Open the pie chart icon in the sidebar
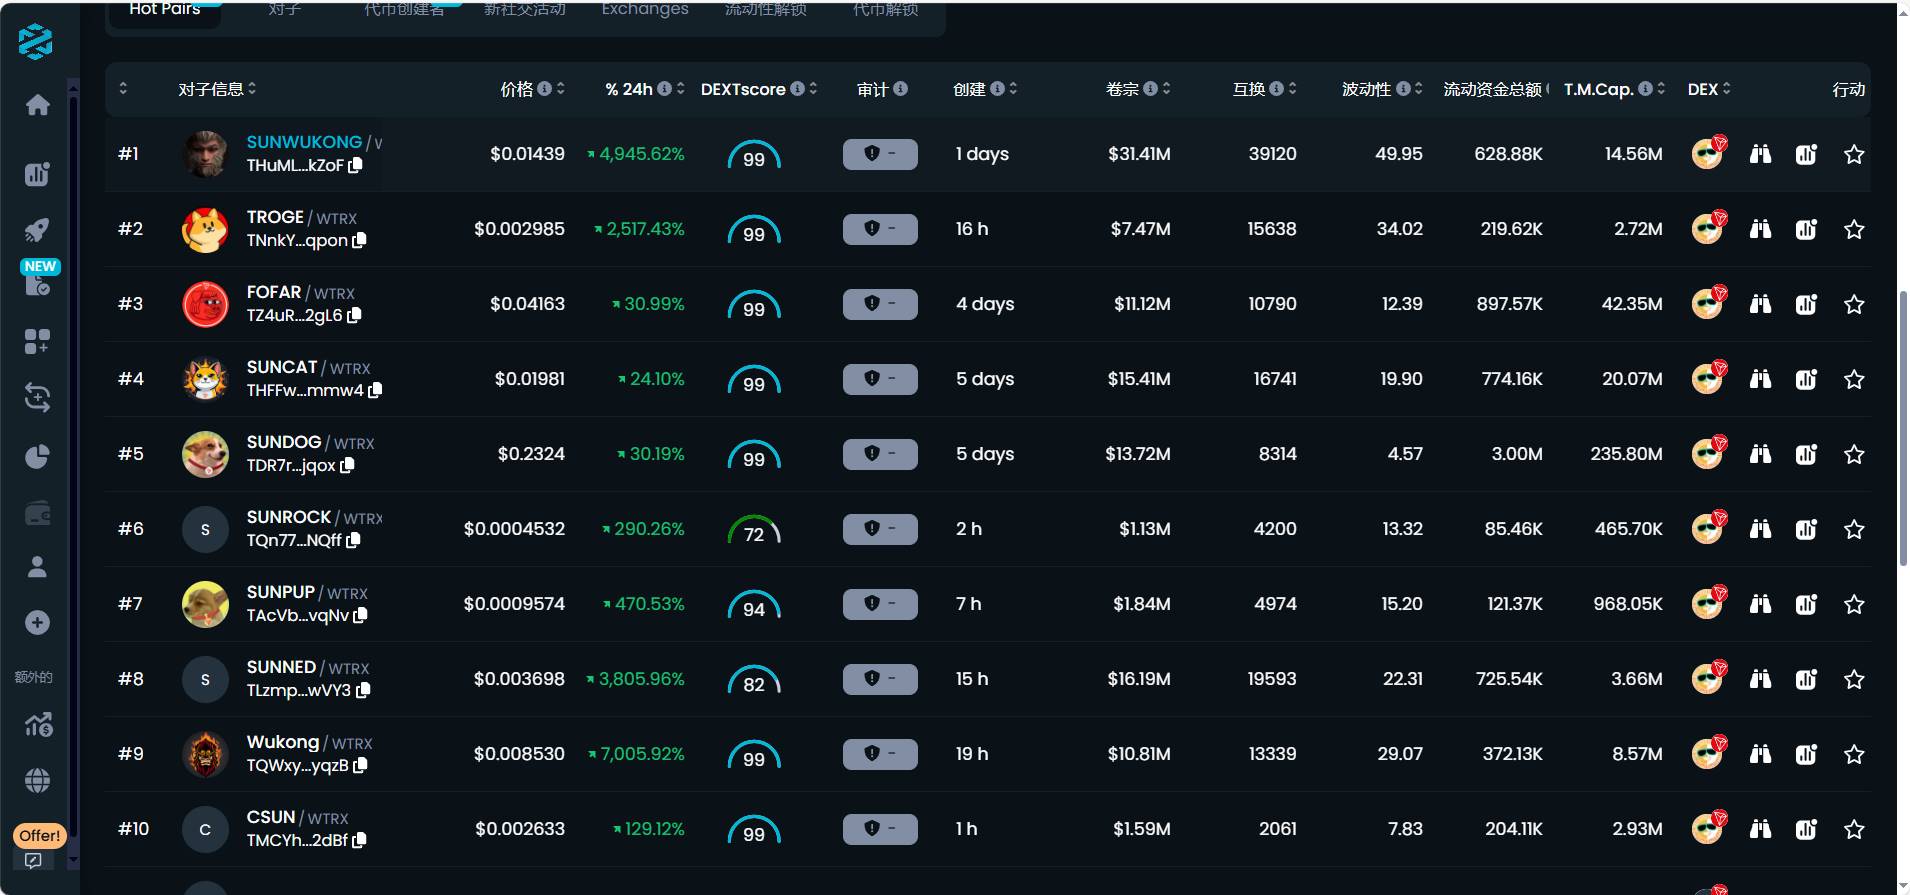Screen dimensions: 1910x895 pos(38,457)
